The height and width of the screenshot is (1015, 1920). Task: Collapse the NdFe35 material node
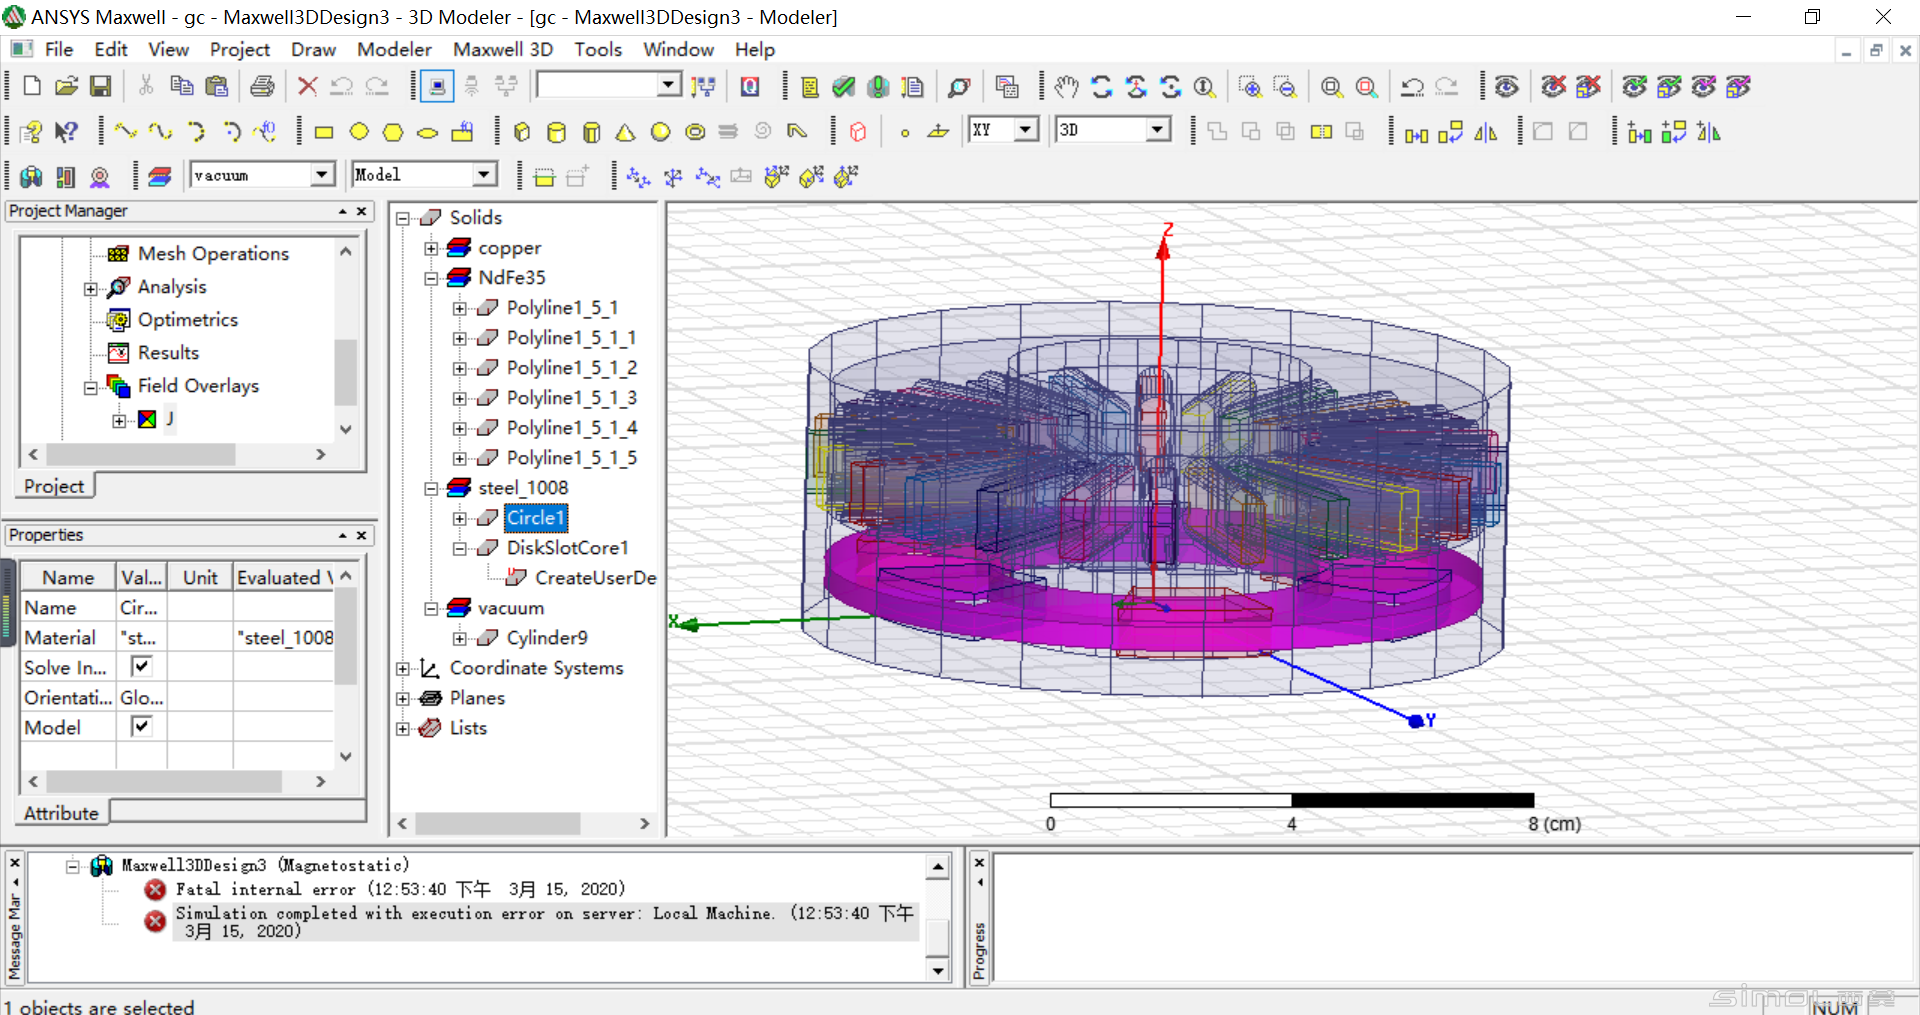point(431,278)
